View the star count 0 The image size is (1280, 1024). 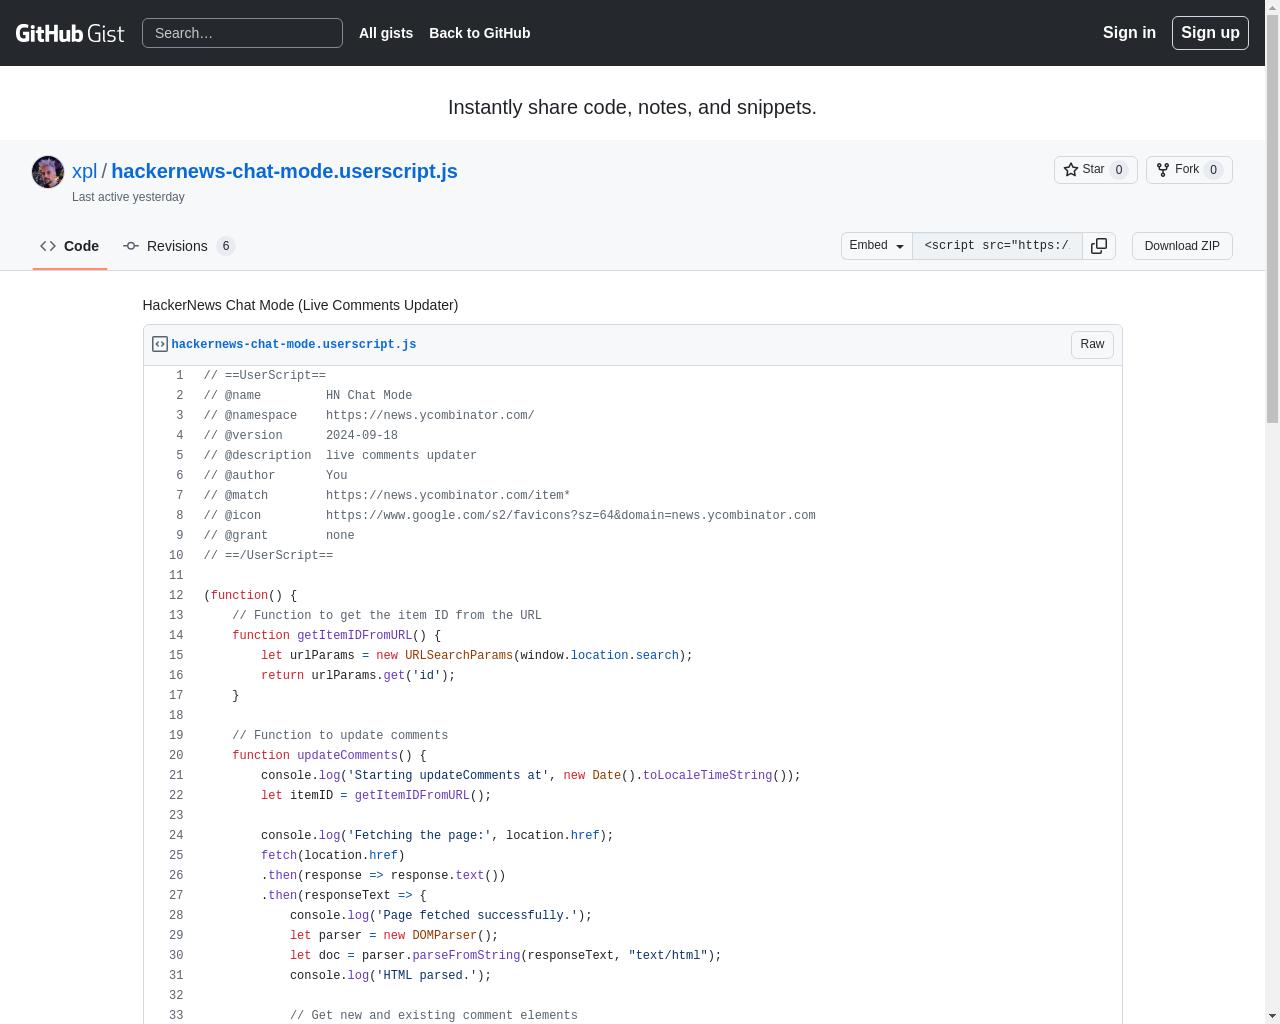[1120, 170]
